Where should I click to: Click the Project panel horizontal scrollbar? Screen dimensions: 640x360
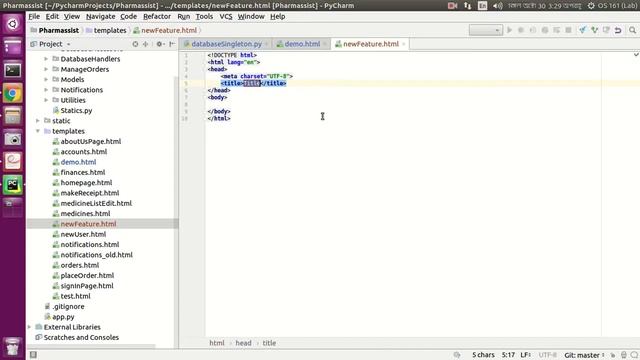(92, 347)
